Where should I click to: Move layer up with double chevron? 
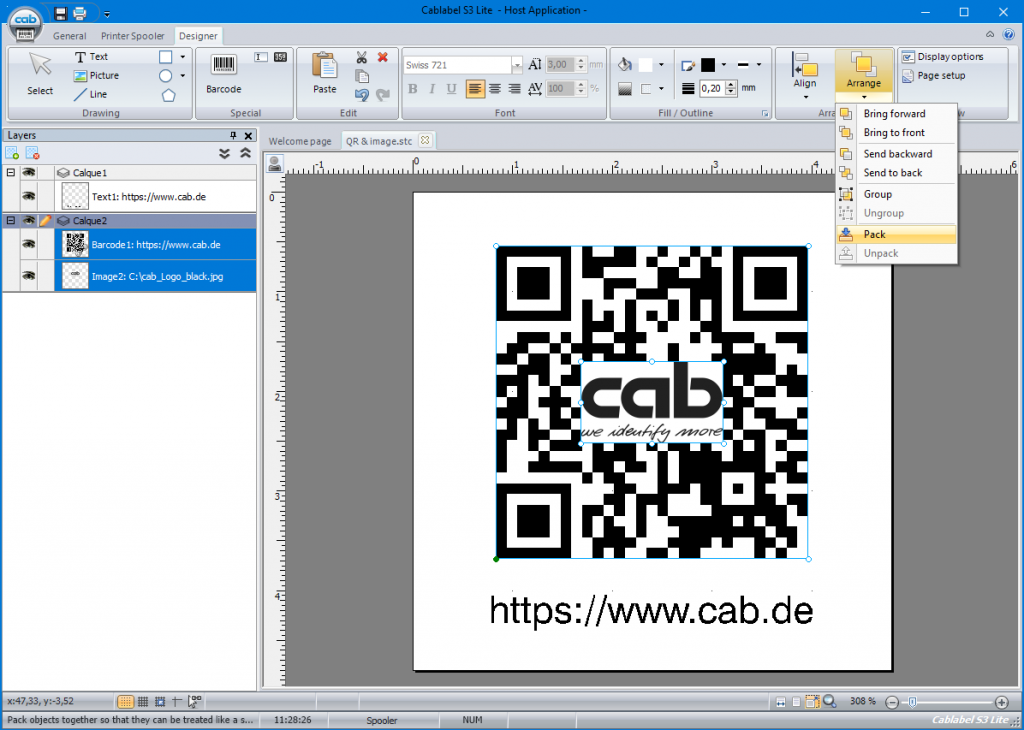[246, 153]
